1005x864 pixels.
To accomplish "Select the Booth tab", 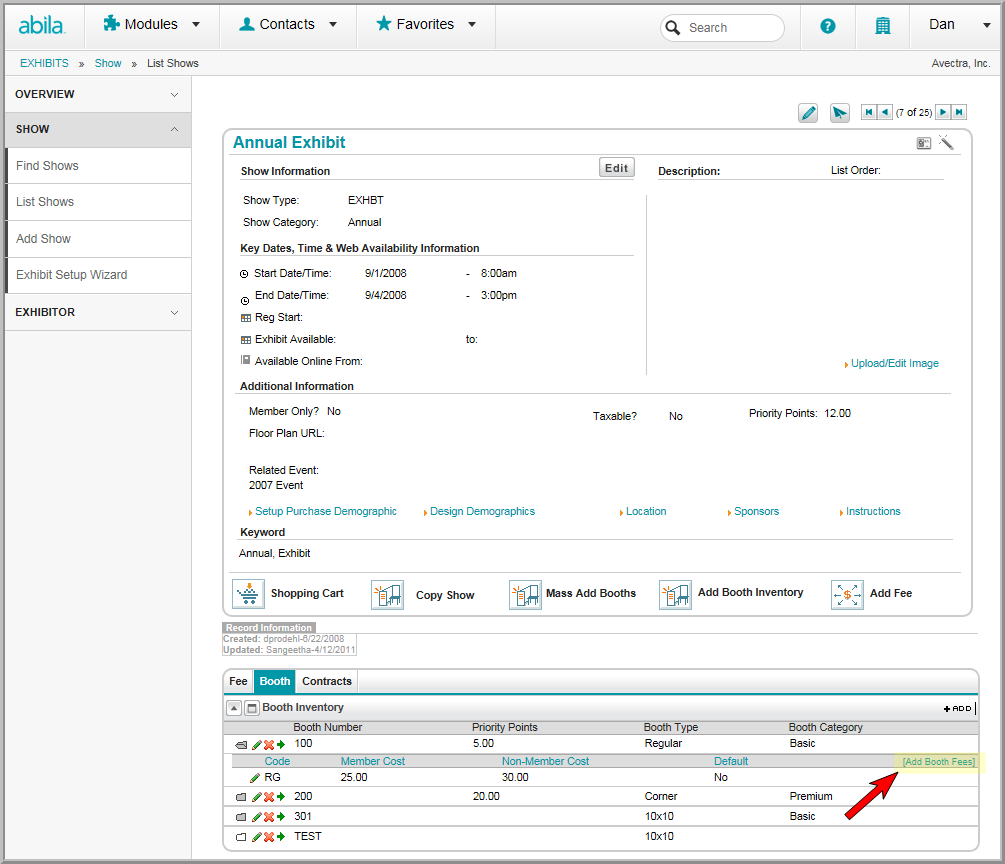I will tap(275, 681).
